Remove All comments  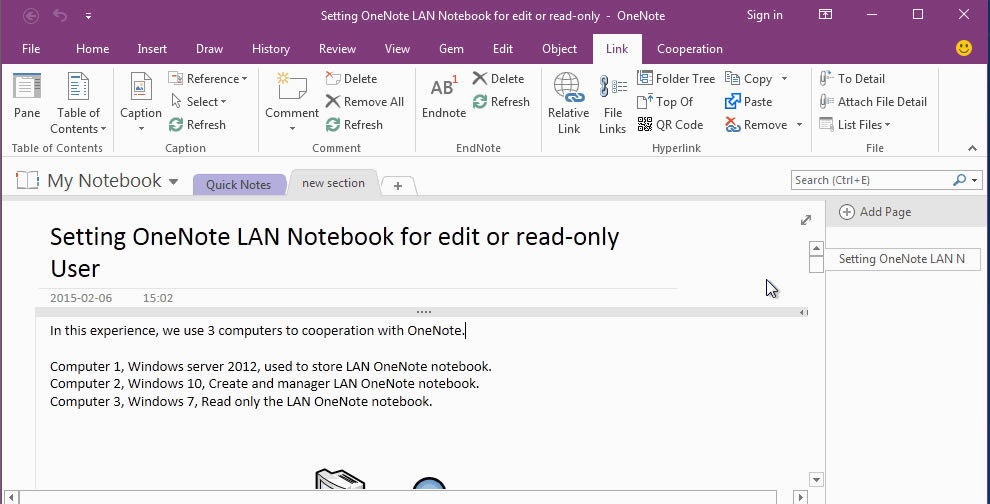364,101
